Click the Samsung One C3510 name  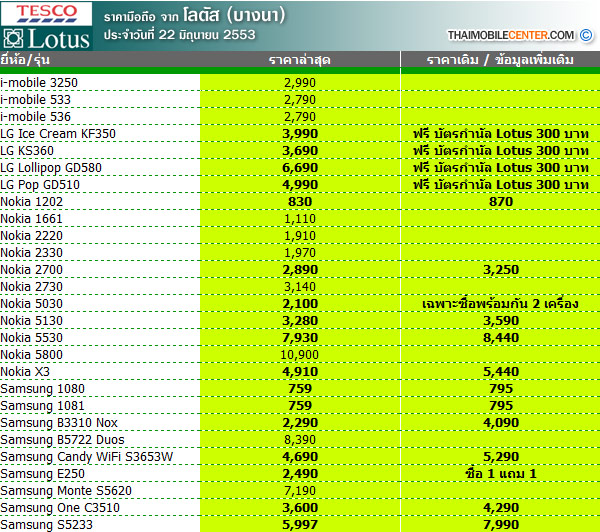click(x=60, y=508)
